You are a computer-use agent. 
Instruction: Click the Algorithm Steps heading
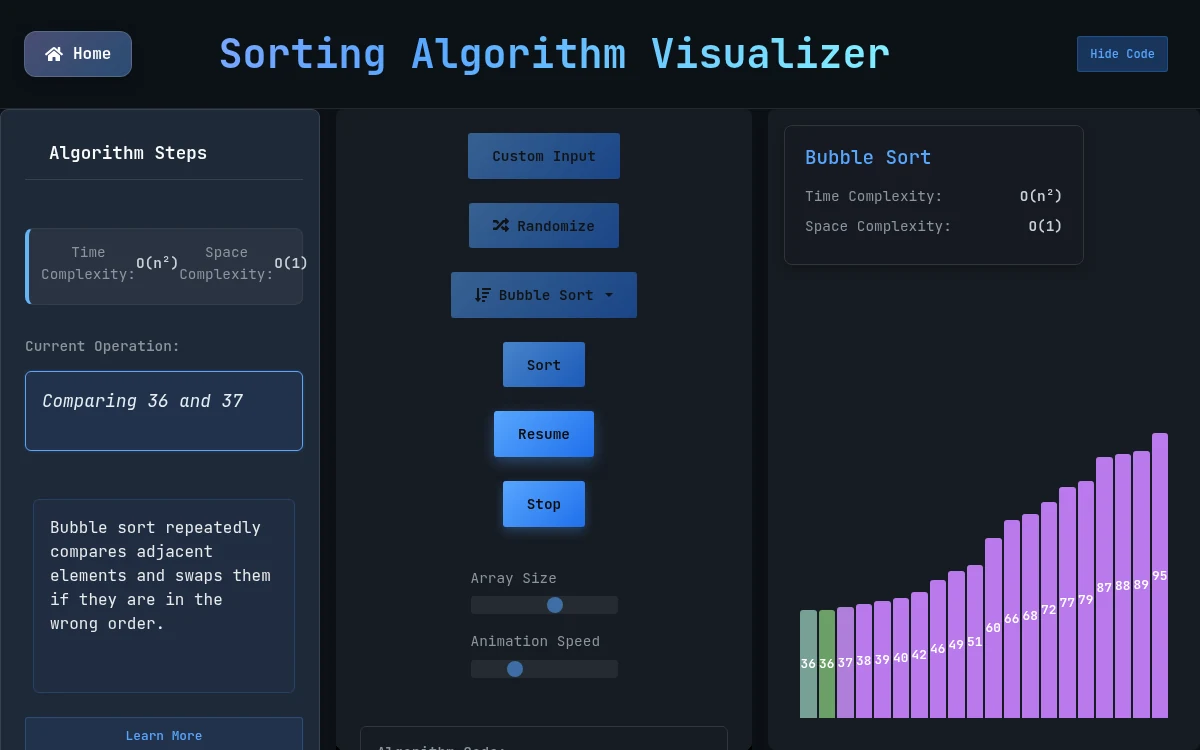(128, 153)
